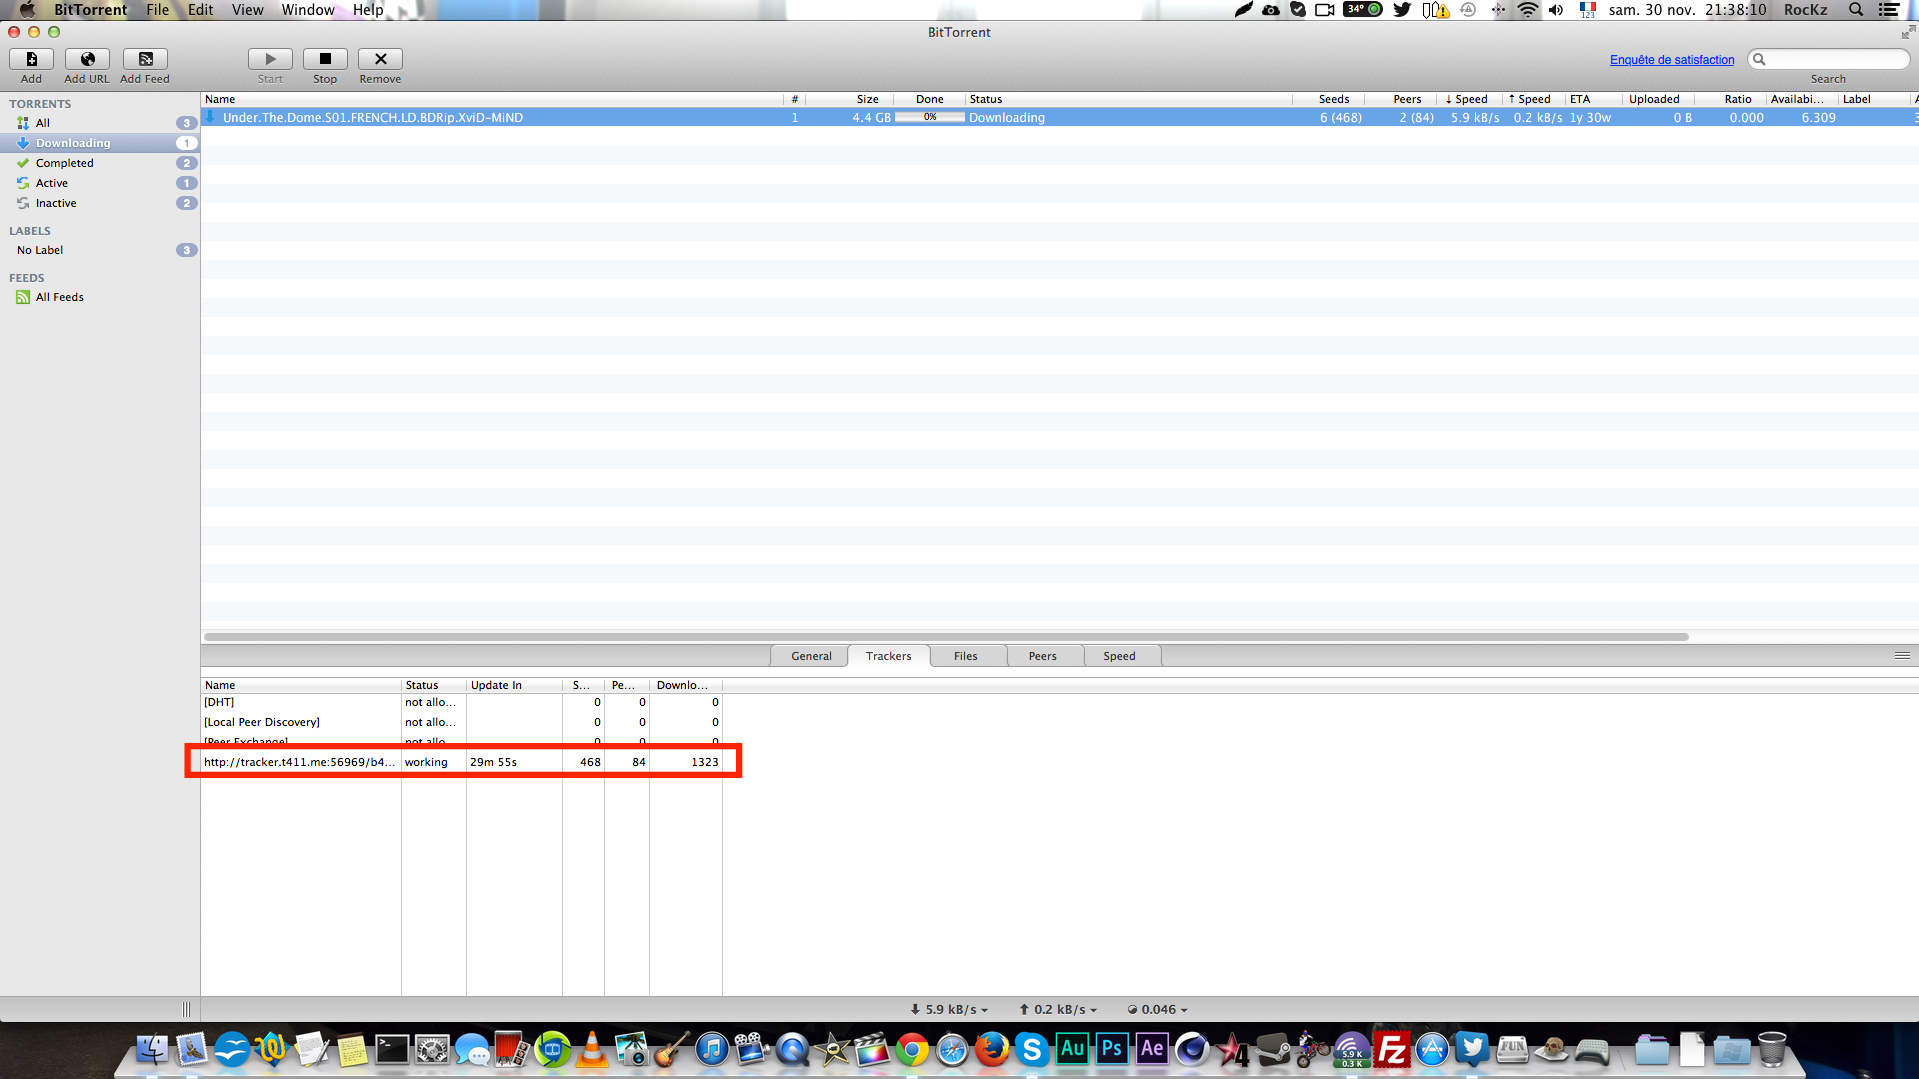Open Adobe Audition from the dock
Screen dimensions: 1919x1079
pyautogui.click(x=1072, y=1050)
